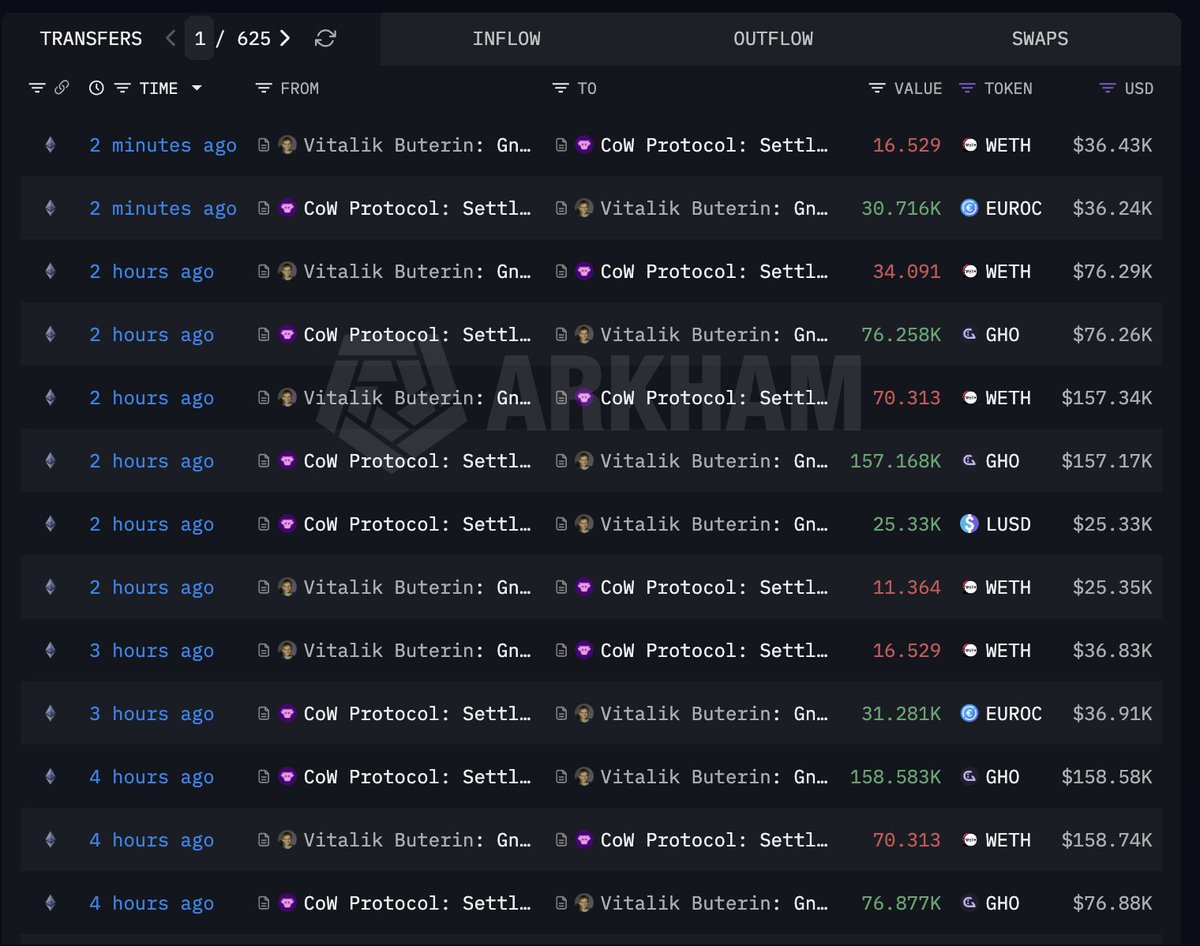Click WETH token icon in $36.43K row
This screenshot has width=1200, height=946.
[x=969, y=145]
